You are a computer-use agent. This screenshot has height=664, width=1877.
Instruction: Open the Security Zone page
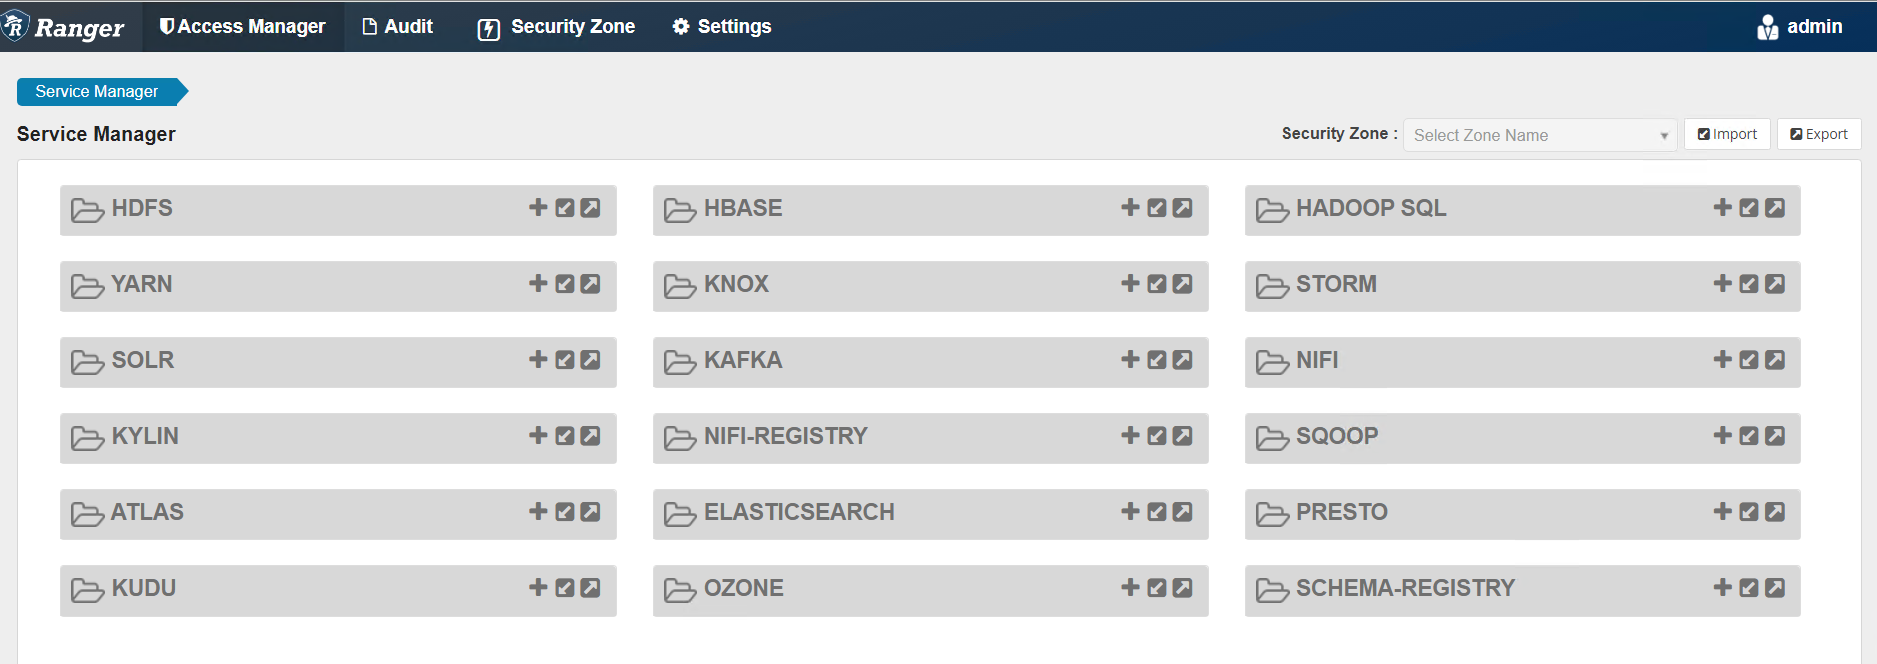point(557,27)
